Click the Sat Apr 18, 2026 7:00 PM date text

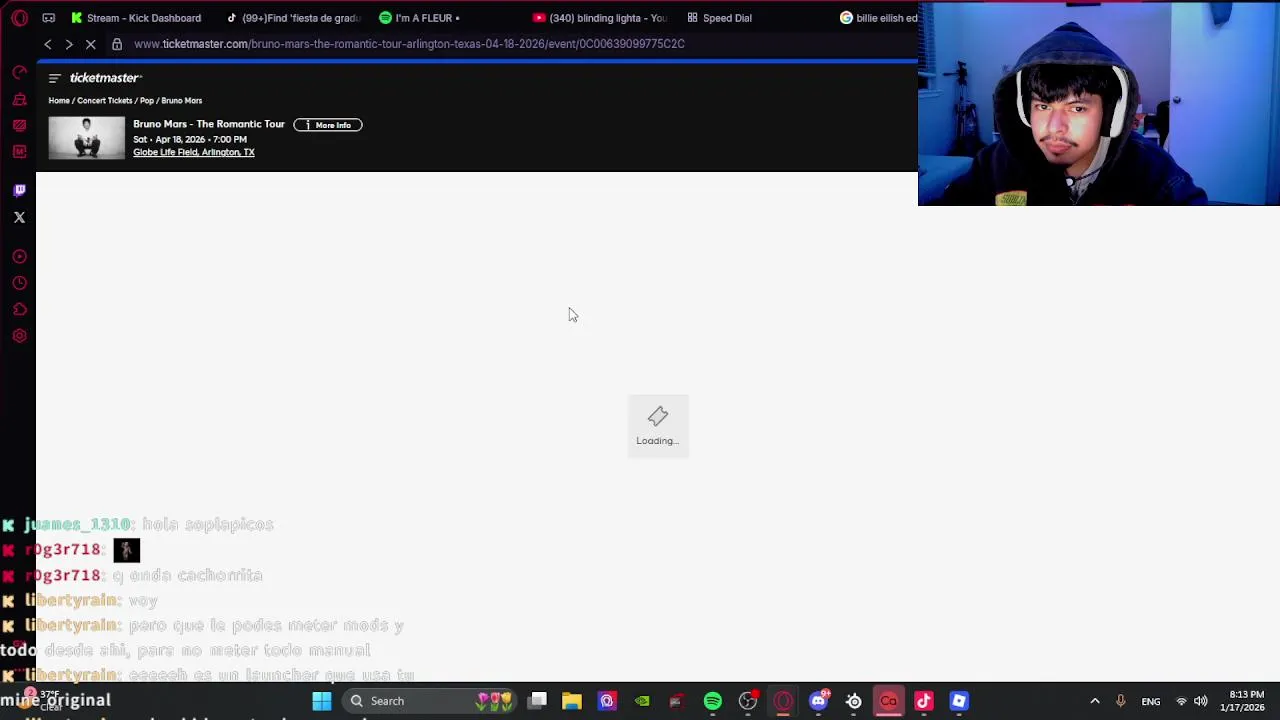pos(190,140)
